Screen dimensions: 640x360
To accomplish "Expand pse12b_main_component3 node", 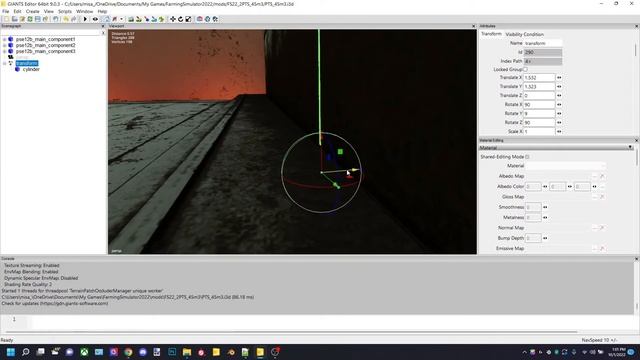I will coord(4,51).
